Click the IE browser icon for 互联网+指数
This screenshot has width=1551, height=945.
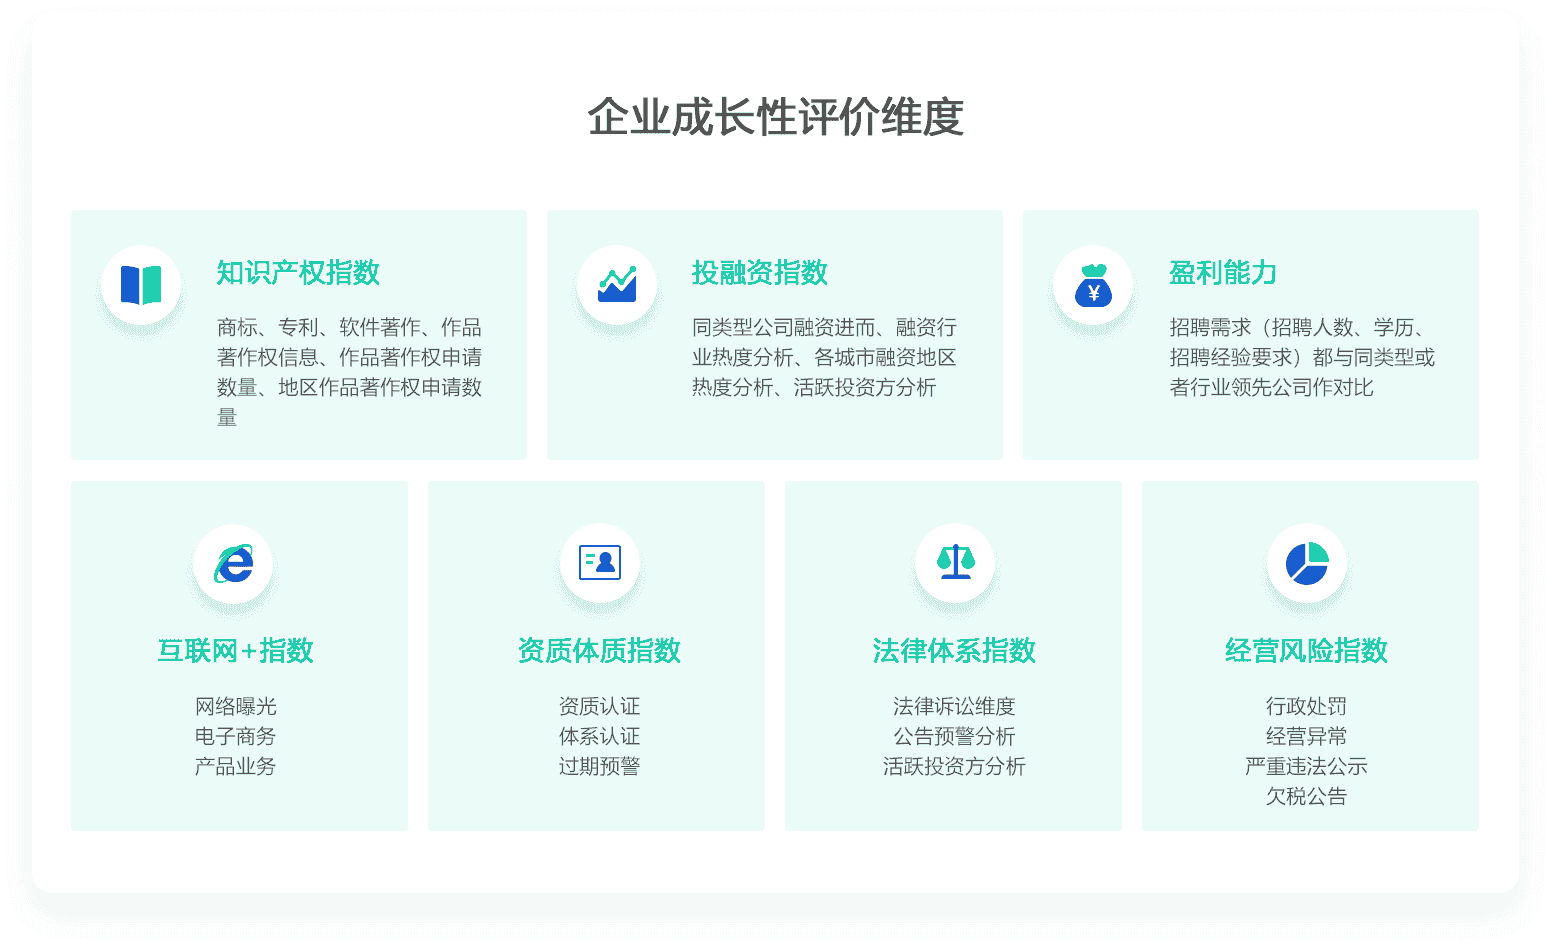pyautogui.click(x=234, y=563)
